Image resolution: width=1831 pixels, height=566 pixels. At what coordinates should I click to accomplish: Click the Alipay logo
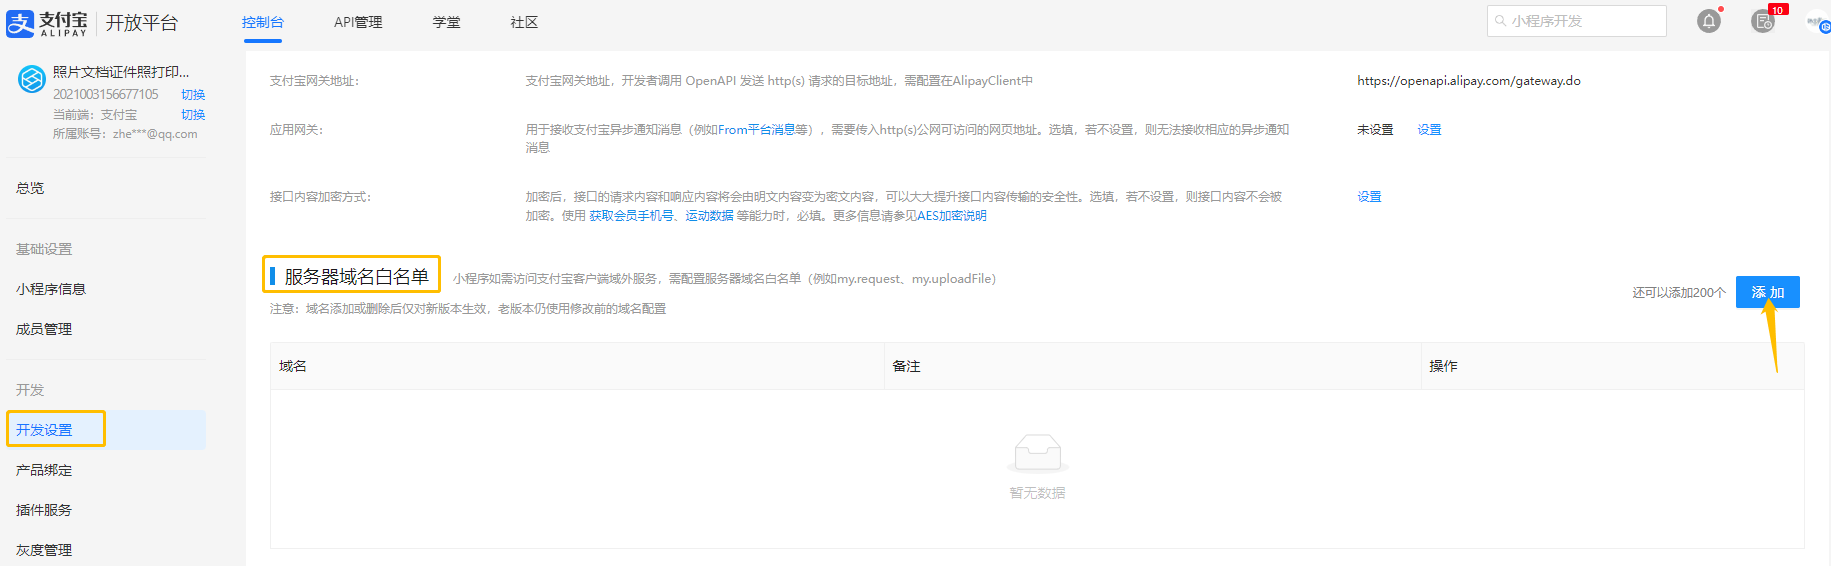pos(47,23)
